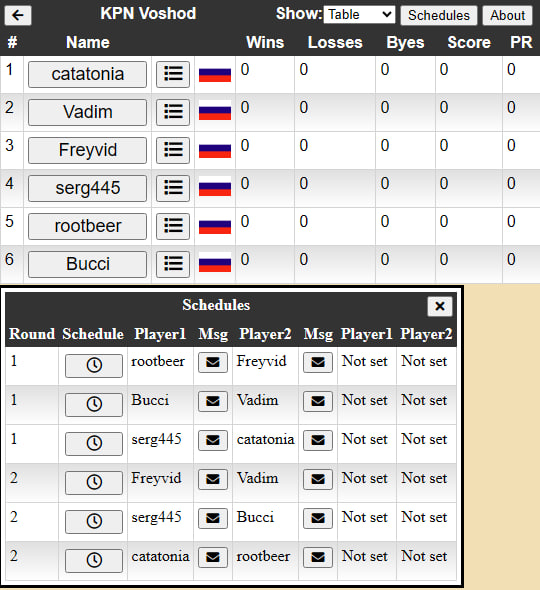Open list icon for catatonia row
The height and width of the screenshot is (590, 540).
coord(173,75)
